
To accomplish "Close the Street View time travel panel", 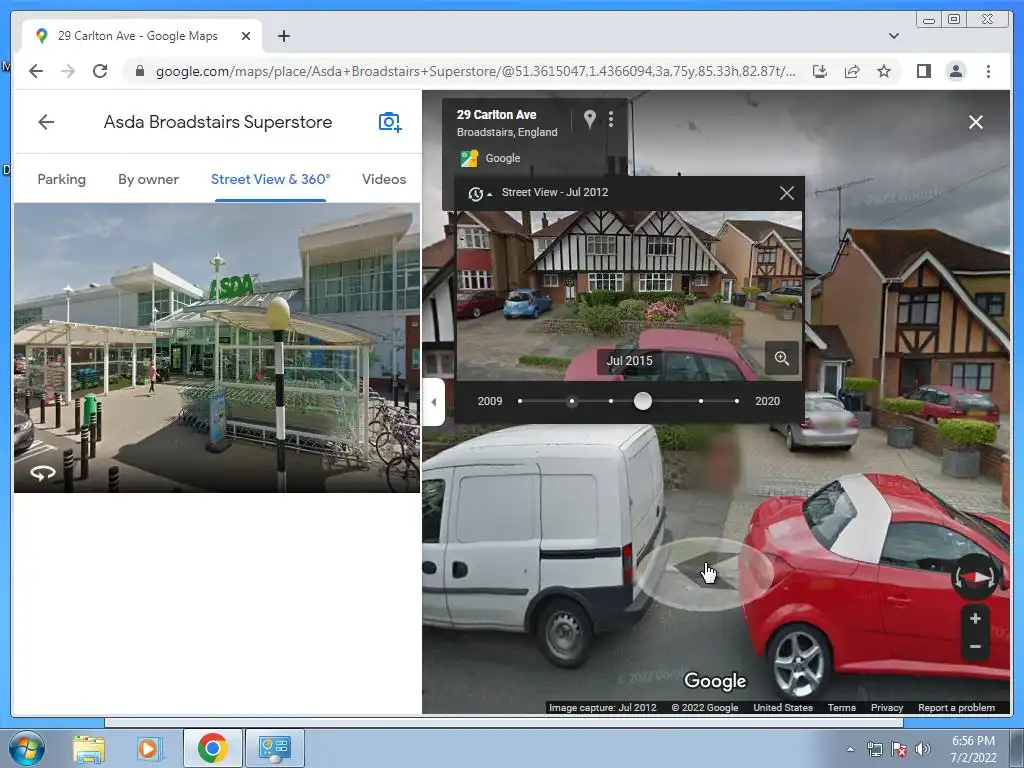I will pyautogui.click(x=787, y=193).
